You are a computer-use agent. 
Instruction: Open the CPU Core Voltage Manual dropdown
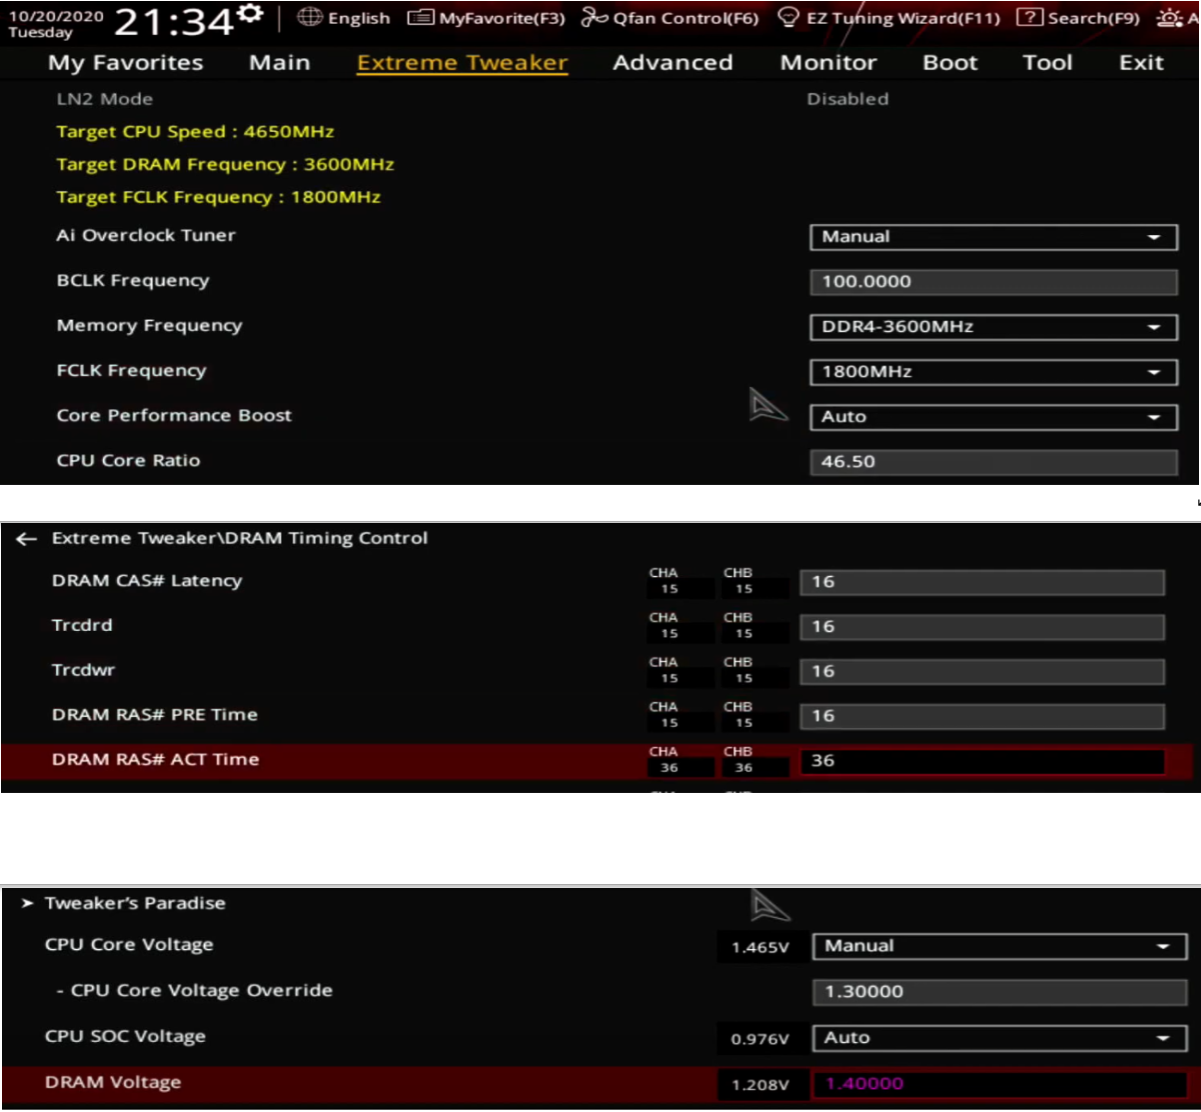999,946
